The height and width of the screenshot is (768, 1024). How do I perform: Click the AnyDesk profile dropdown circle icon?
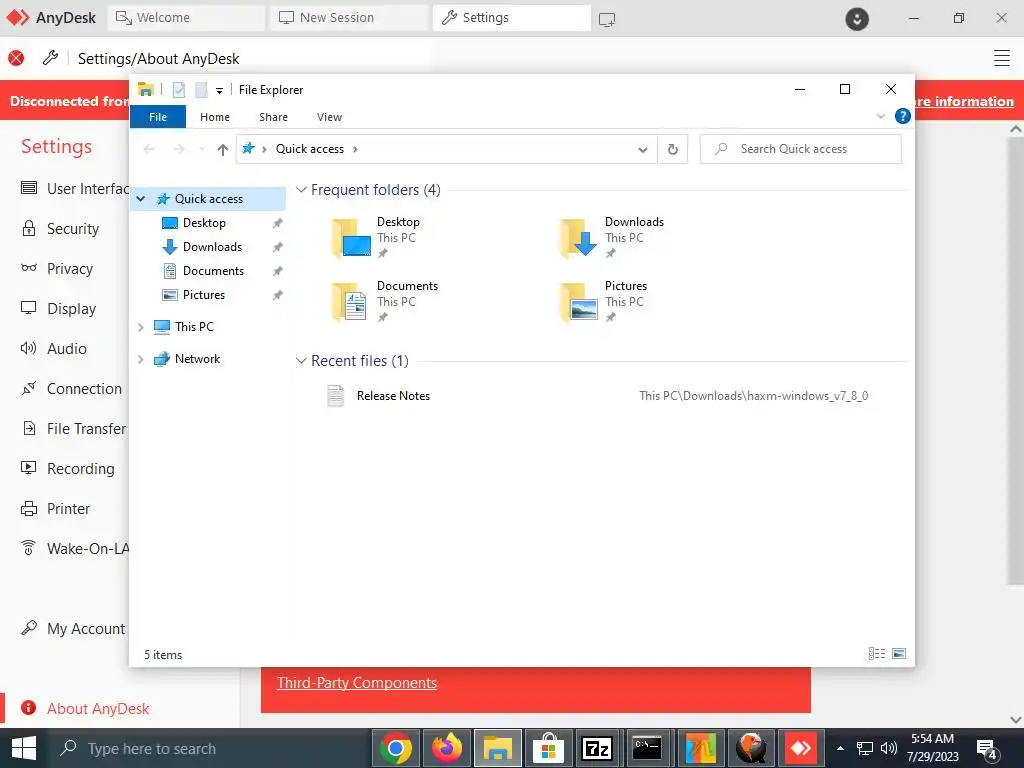[857, 19]
